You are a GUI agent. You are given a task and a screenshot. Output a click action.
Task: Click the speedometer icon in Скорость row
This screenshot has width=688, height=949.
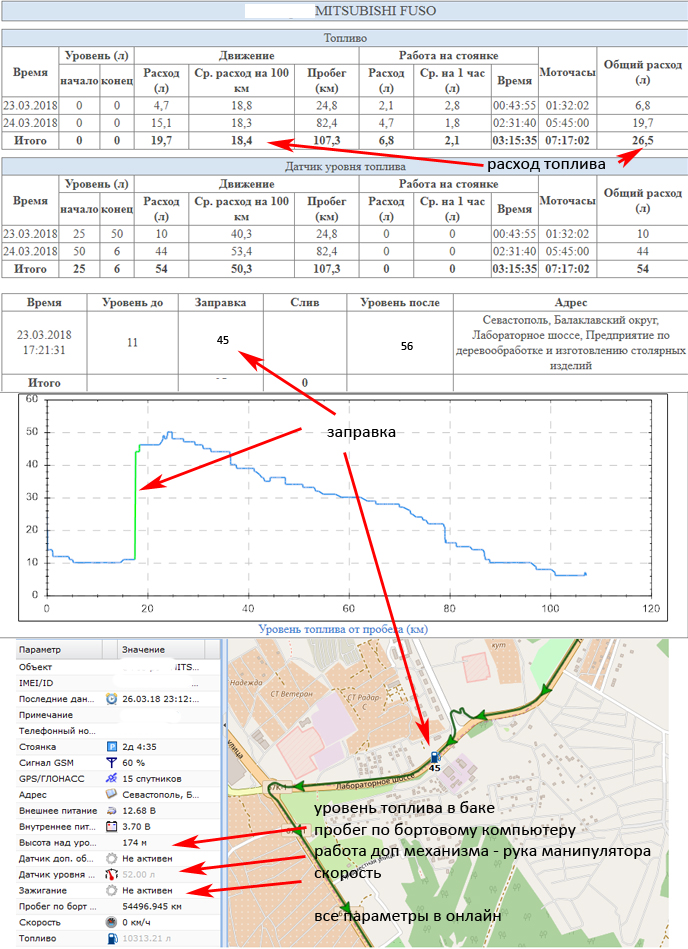pyautogui.click(x=111, y=923)
